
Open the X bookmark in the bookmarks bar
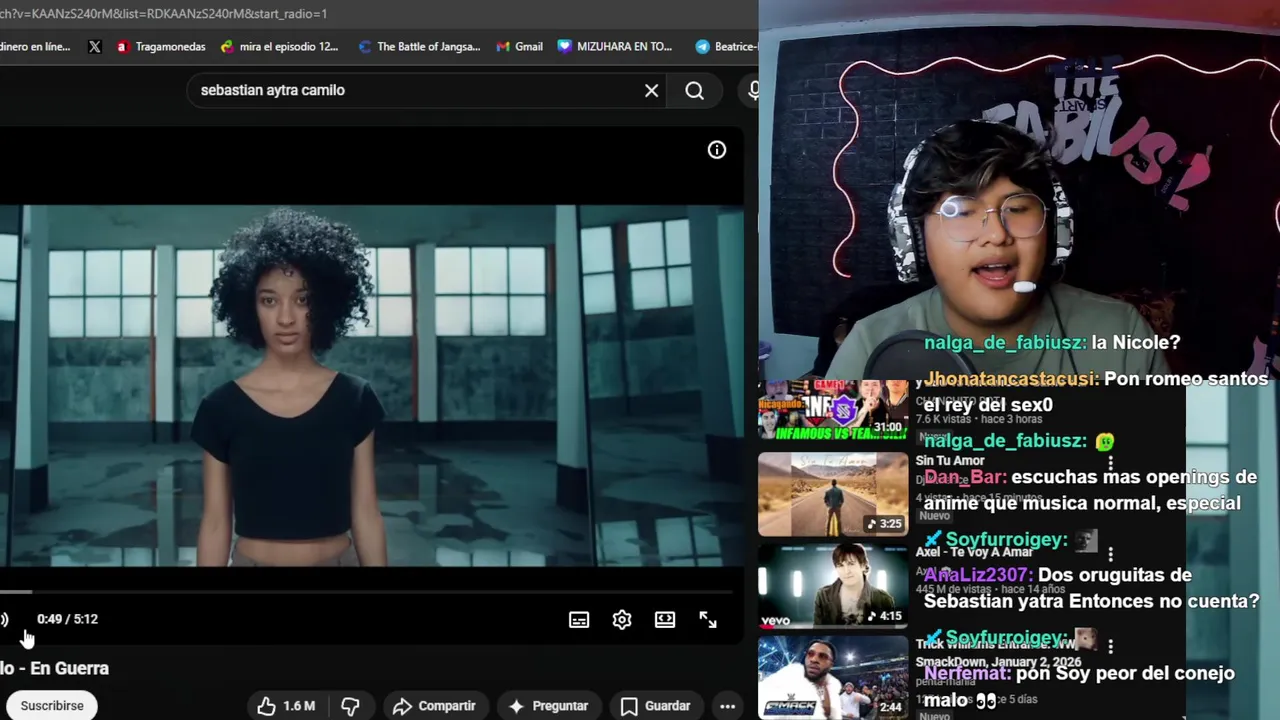[95, 46]
